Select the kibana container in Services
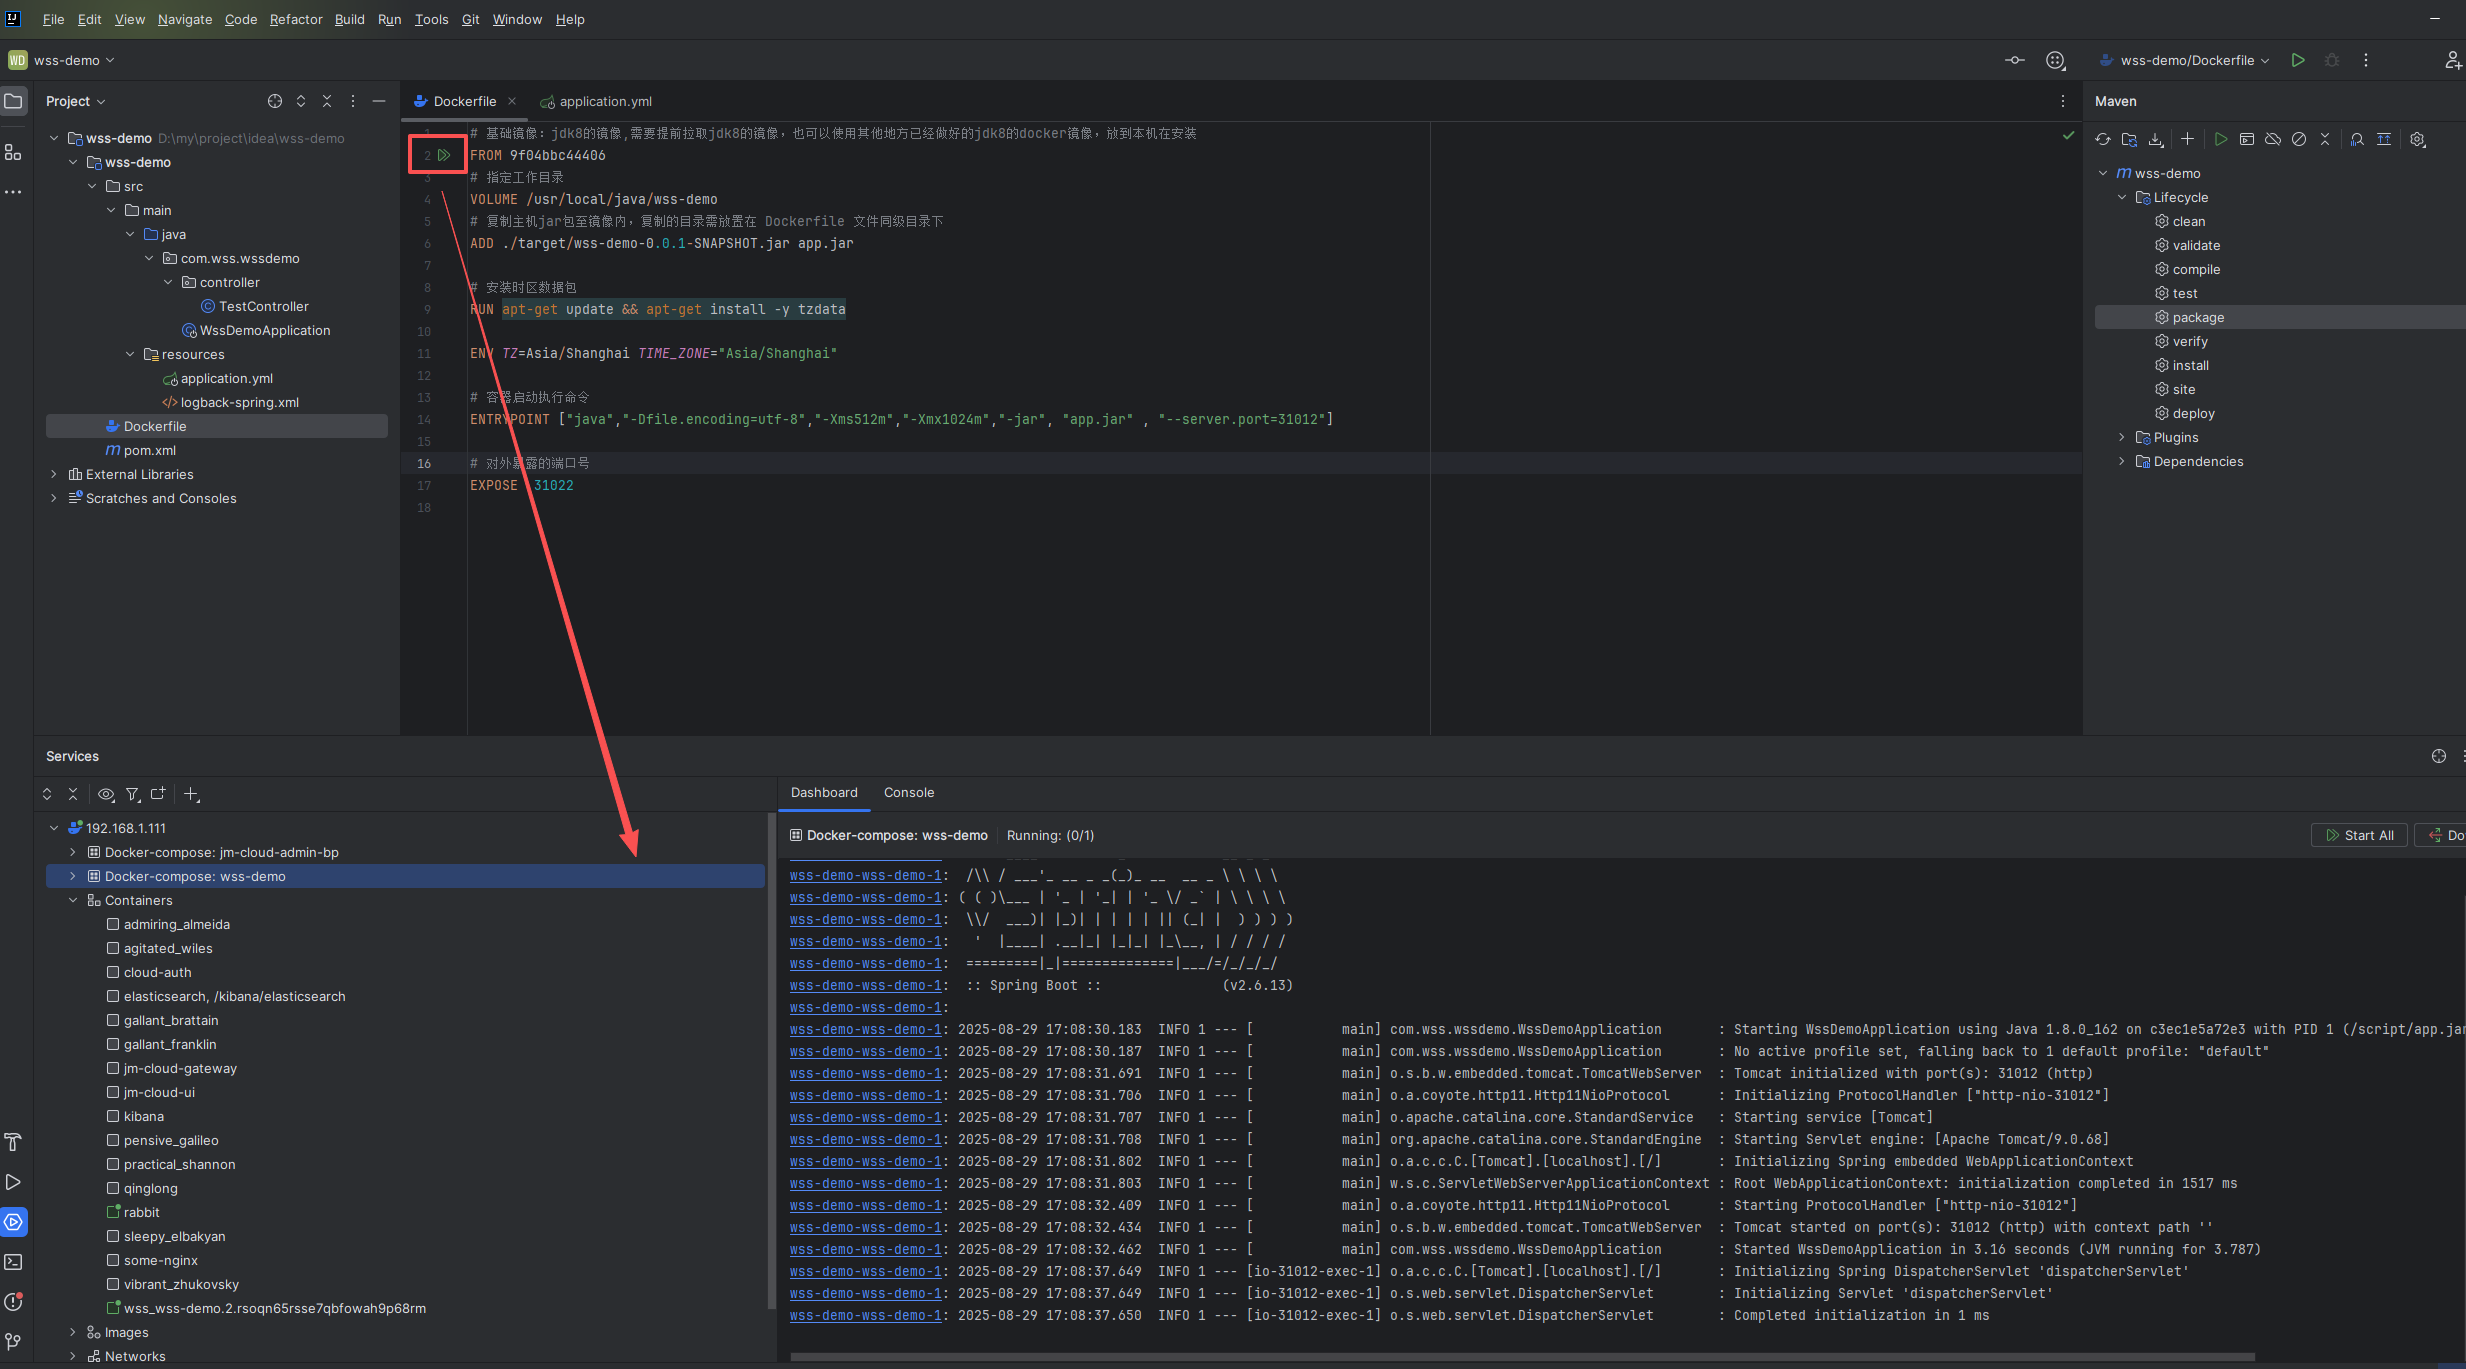The width and height of the screenshot is (2466, 1369). tap(144, 1116)
